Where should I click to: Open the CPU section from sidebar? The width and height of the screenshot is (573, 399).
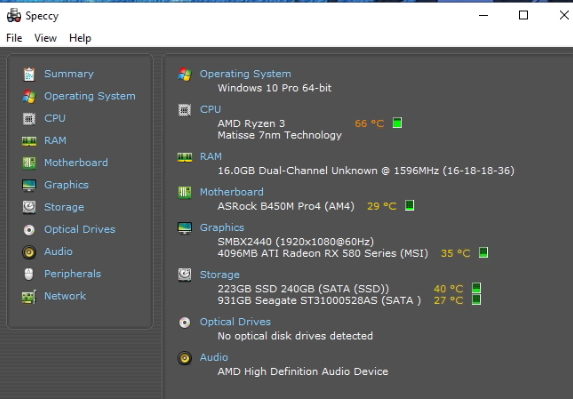(55, 118)
